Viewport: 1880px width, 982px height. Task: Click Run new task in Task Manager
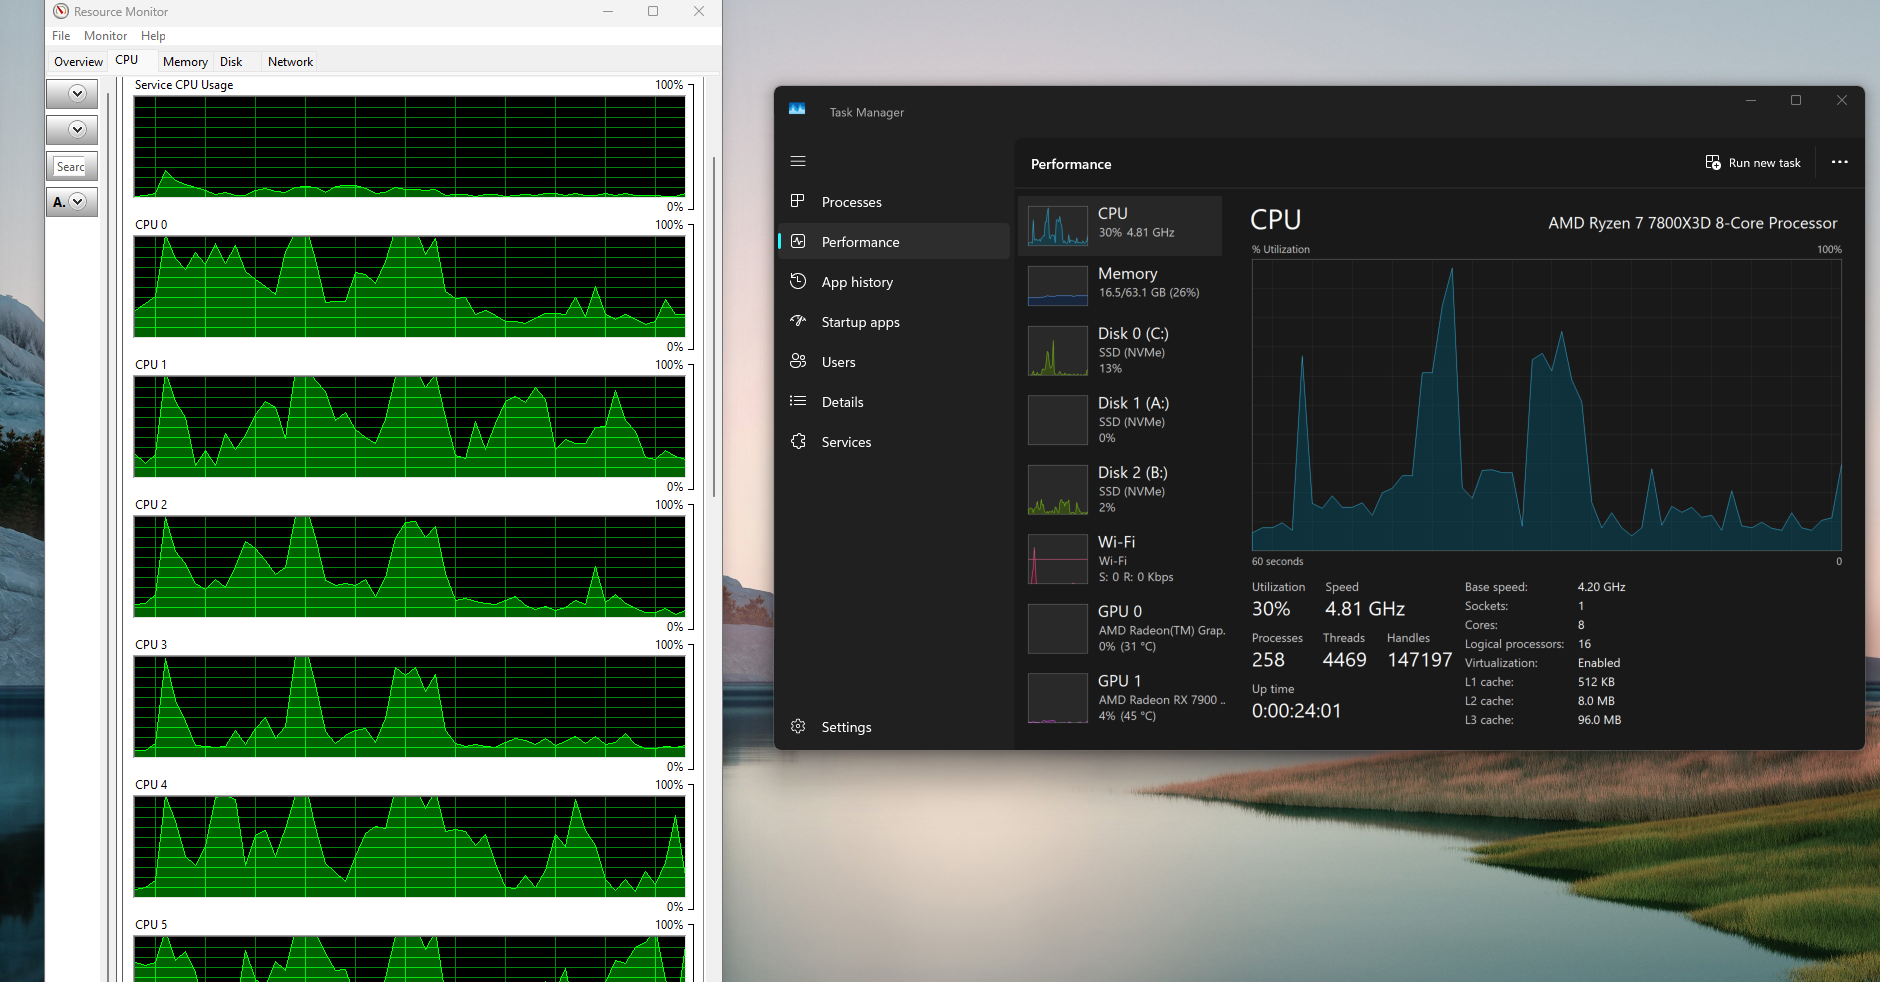click(1753, 163)
